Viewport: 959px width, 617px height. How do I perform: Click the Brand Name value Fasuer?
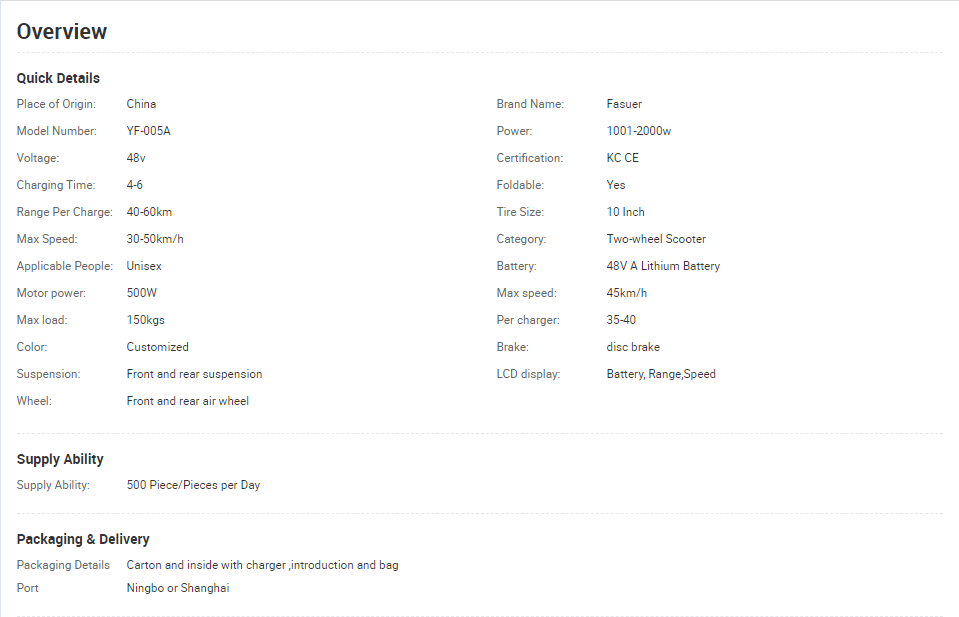(624, 104)
